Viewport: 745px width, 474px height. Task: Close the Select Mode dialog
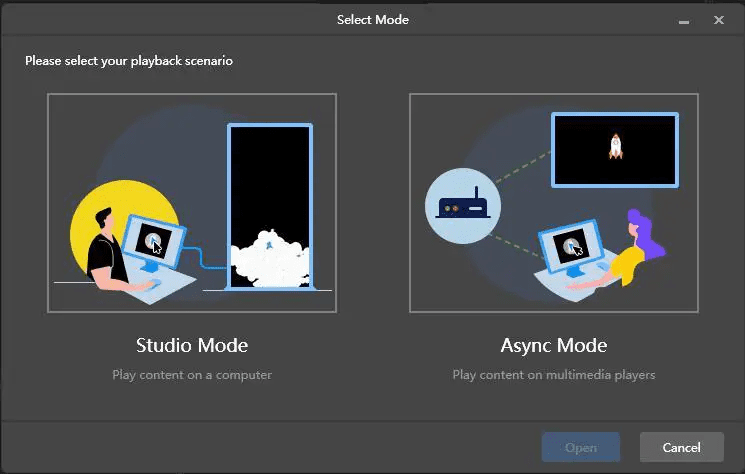tap(719, 20)
